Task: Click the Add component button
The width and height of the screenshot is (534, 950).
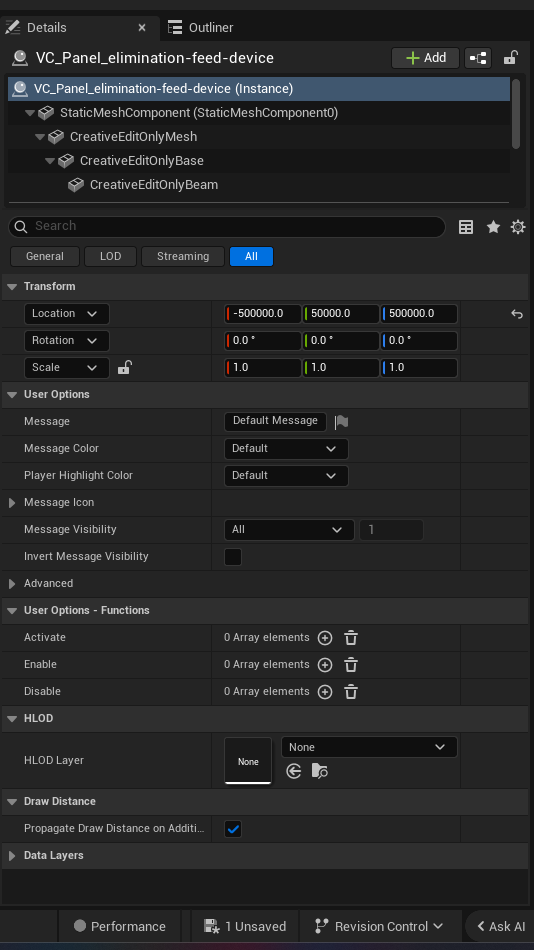Action: (x=426, y=58)
